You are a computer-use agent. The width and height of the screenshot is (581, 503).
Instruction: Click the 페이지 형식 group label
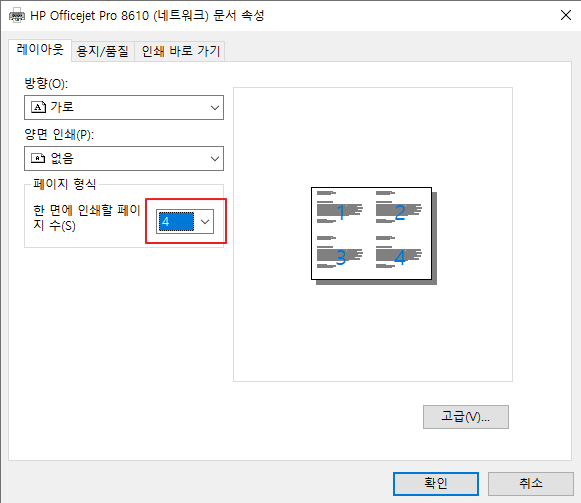[x=65, y=184]
